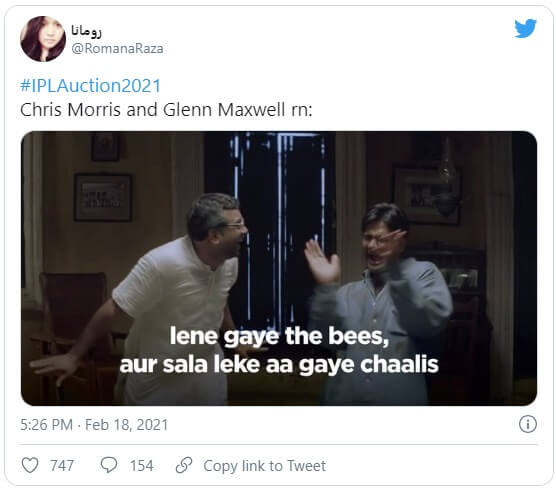Viewport: 556px width, 492px height.
Task: Open the embedded meme image
Action: [279, 268]
